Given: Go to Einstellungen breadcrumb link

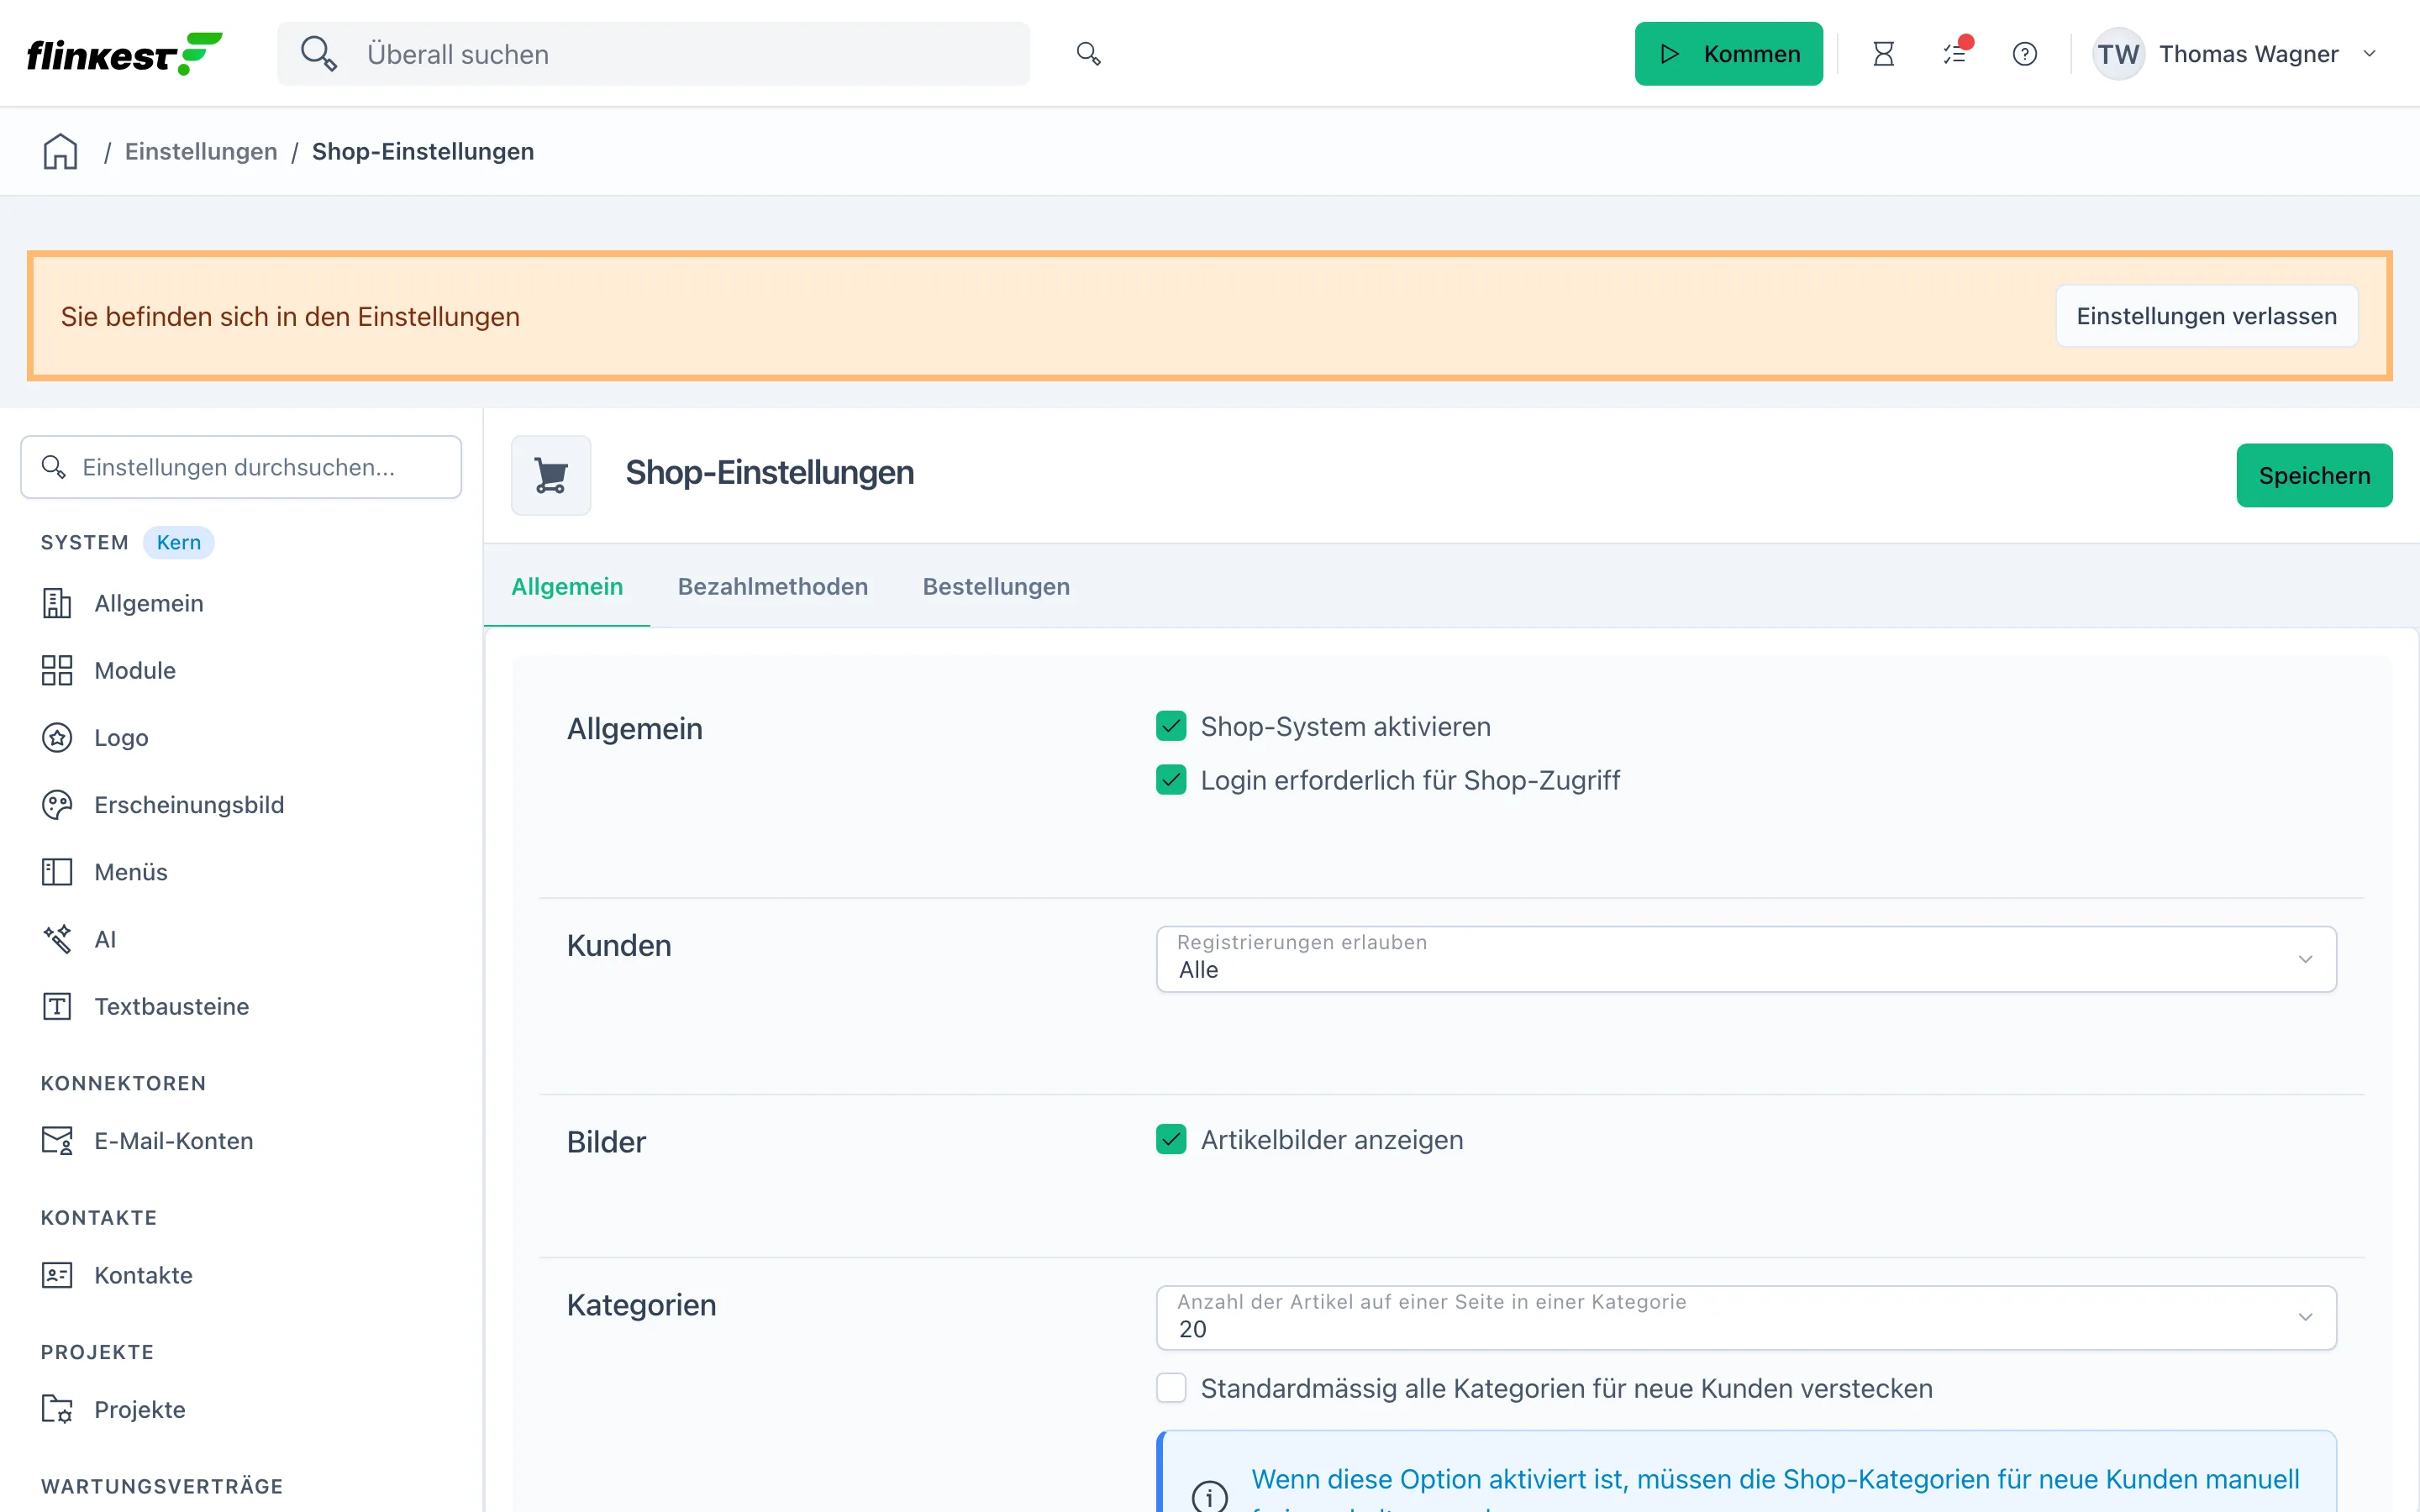Looking at the screenshot, I should pos(201,151).
